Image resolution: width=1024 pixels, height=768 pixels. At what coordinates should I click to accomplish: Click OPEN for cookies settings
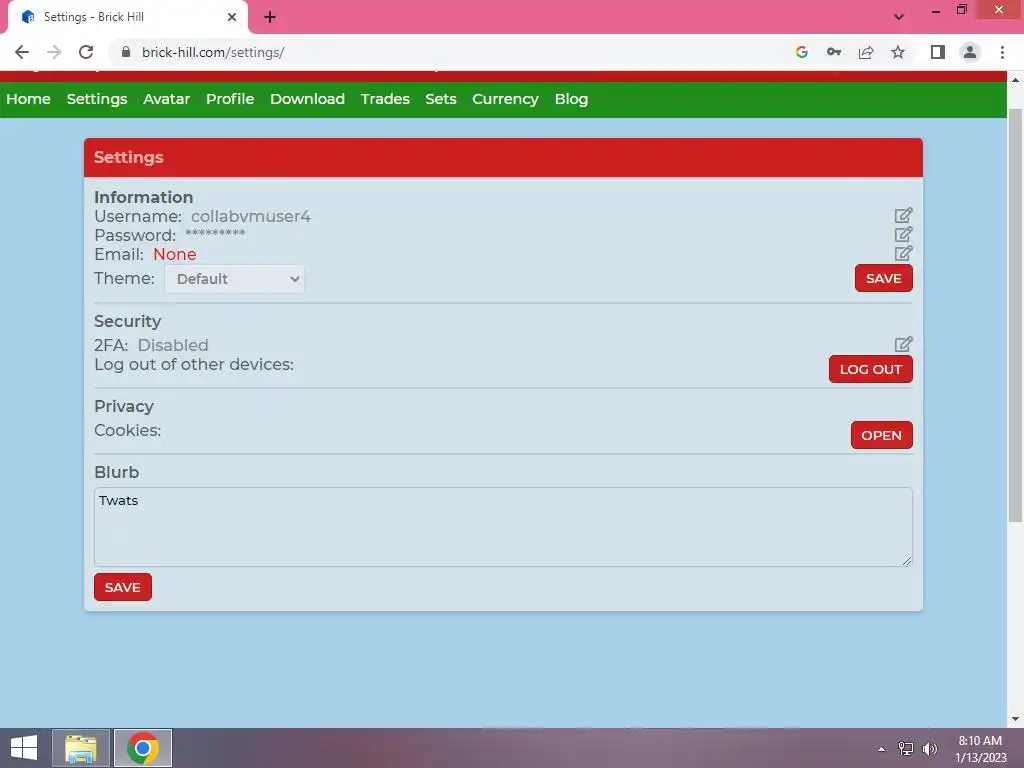[x=882, y=435]
